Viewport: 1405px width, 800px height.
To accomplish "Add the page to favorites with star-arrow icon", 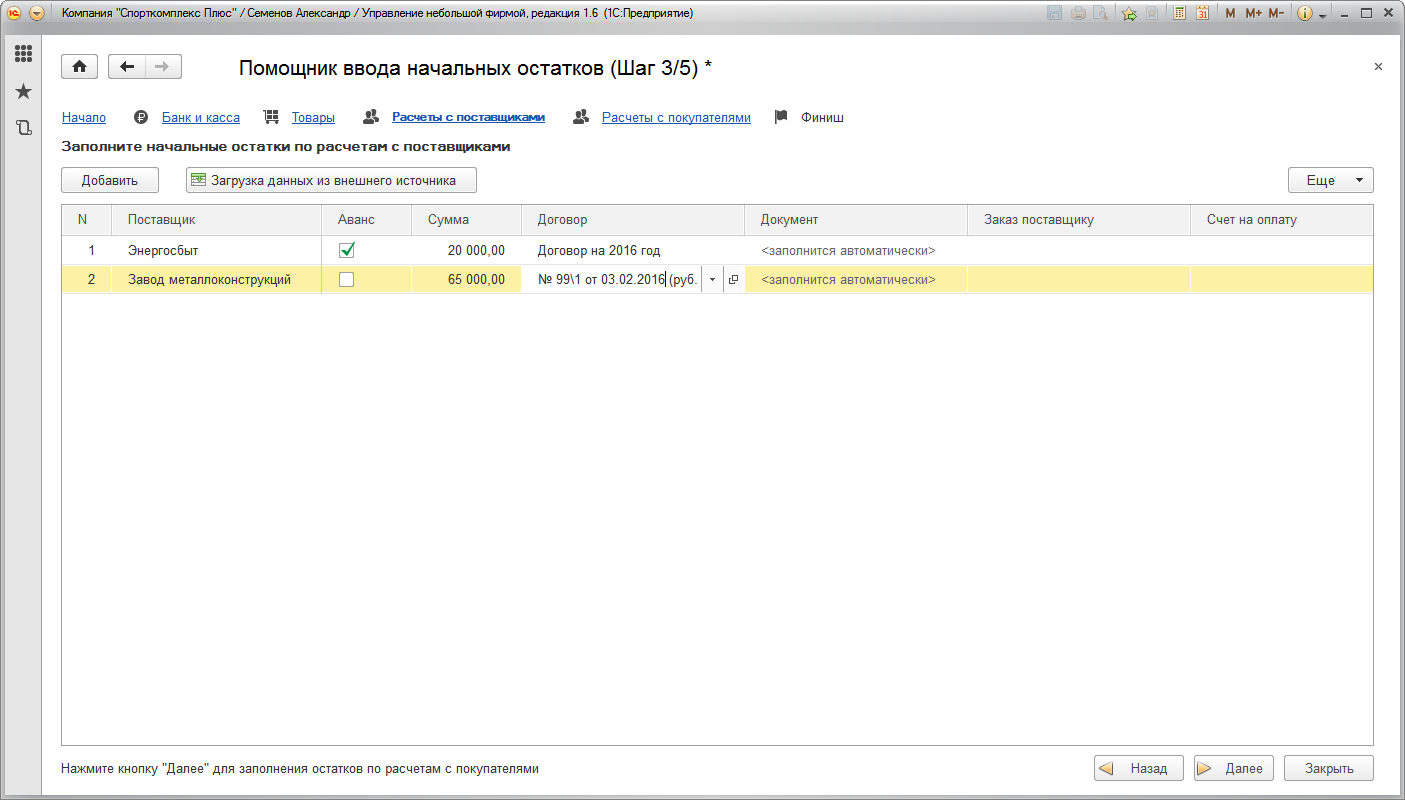I will point(1129,13).
